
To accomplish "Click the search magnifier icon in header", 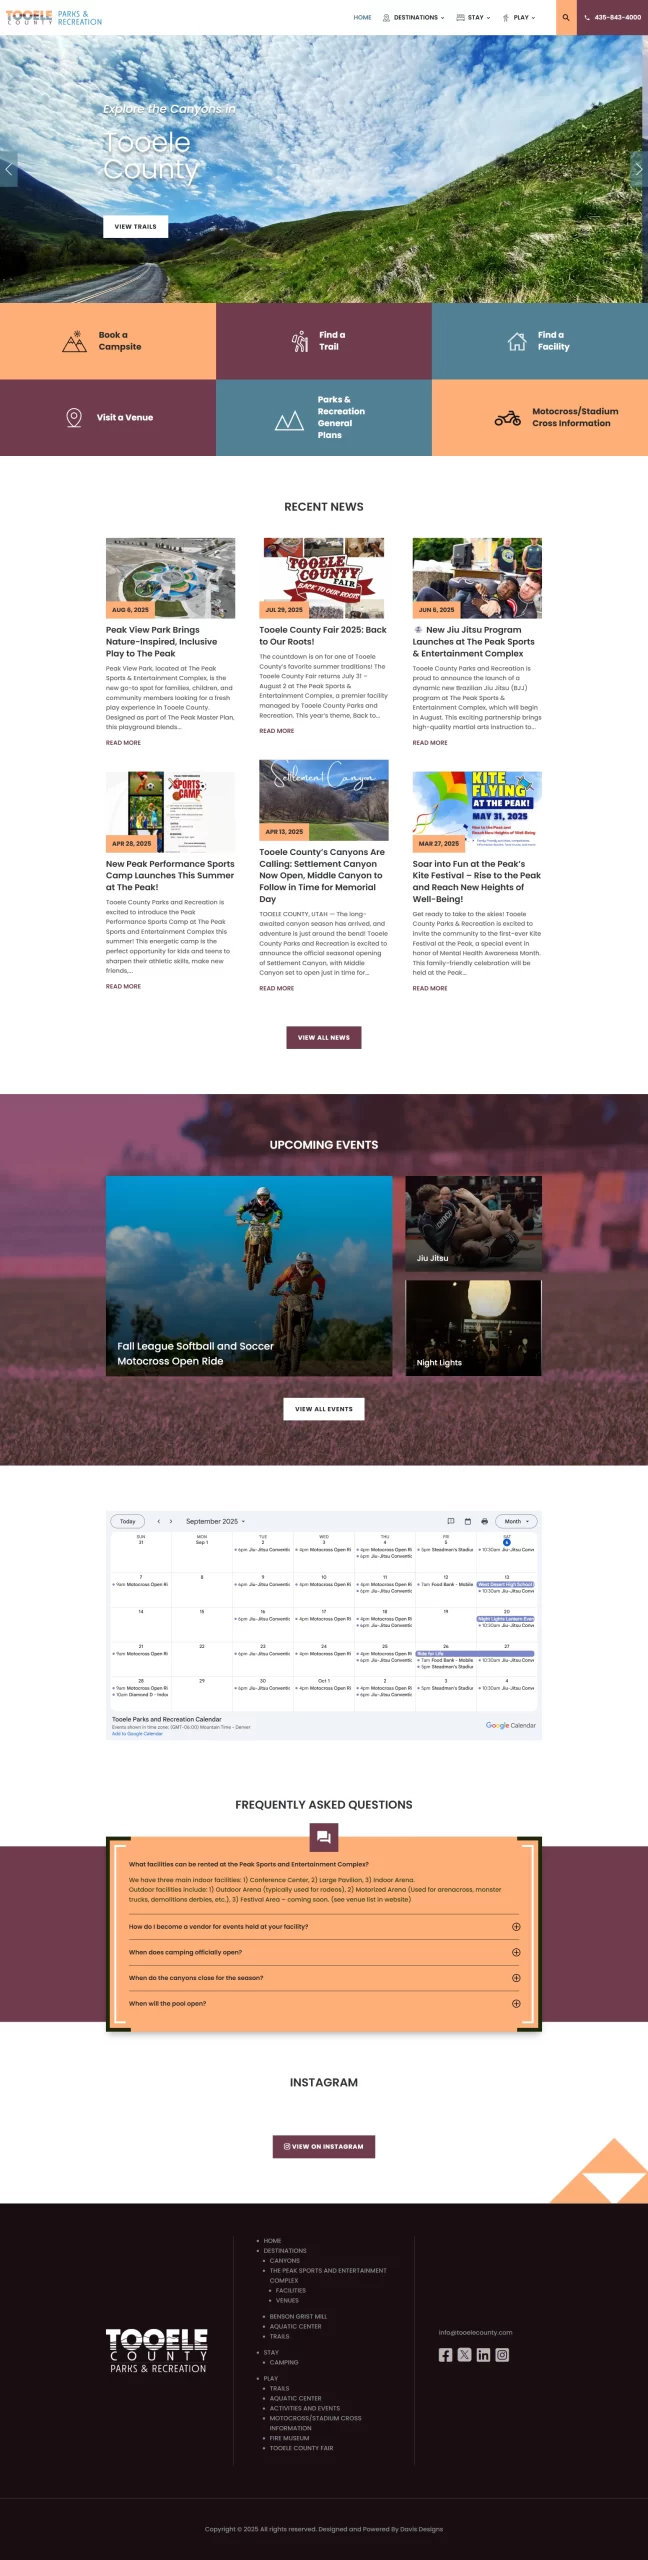I will point(566,17).
